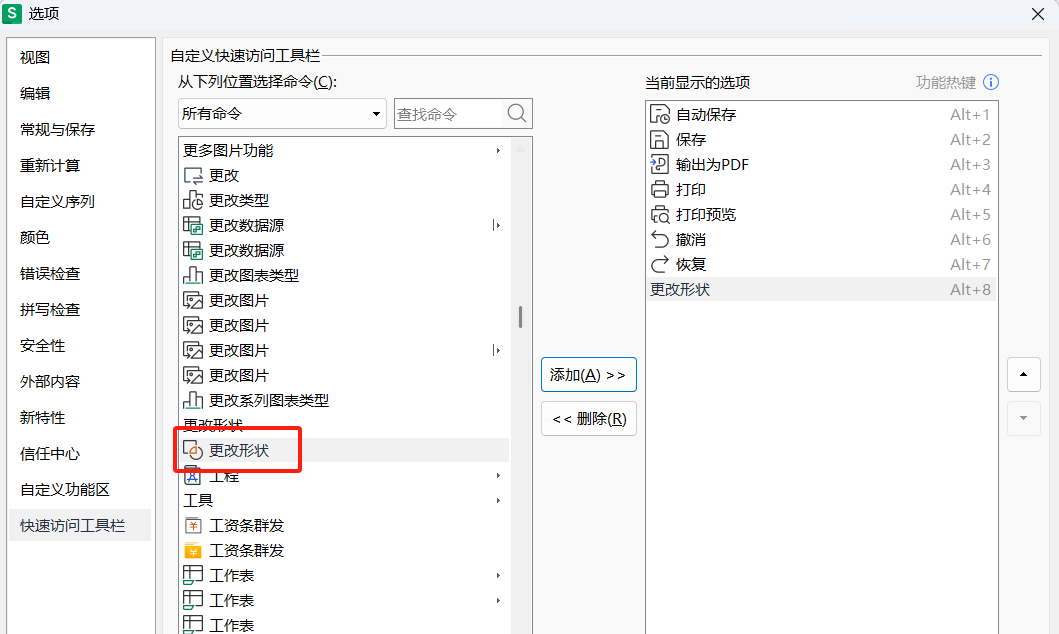Select the highlighted 更改形状 command icon
1059x634 pixels.
click(195, 450)
